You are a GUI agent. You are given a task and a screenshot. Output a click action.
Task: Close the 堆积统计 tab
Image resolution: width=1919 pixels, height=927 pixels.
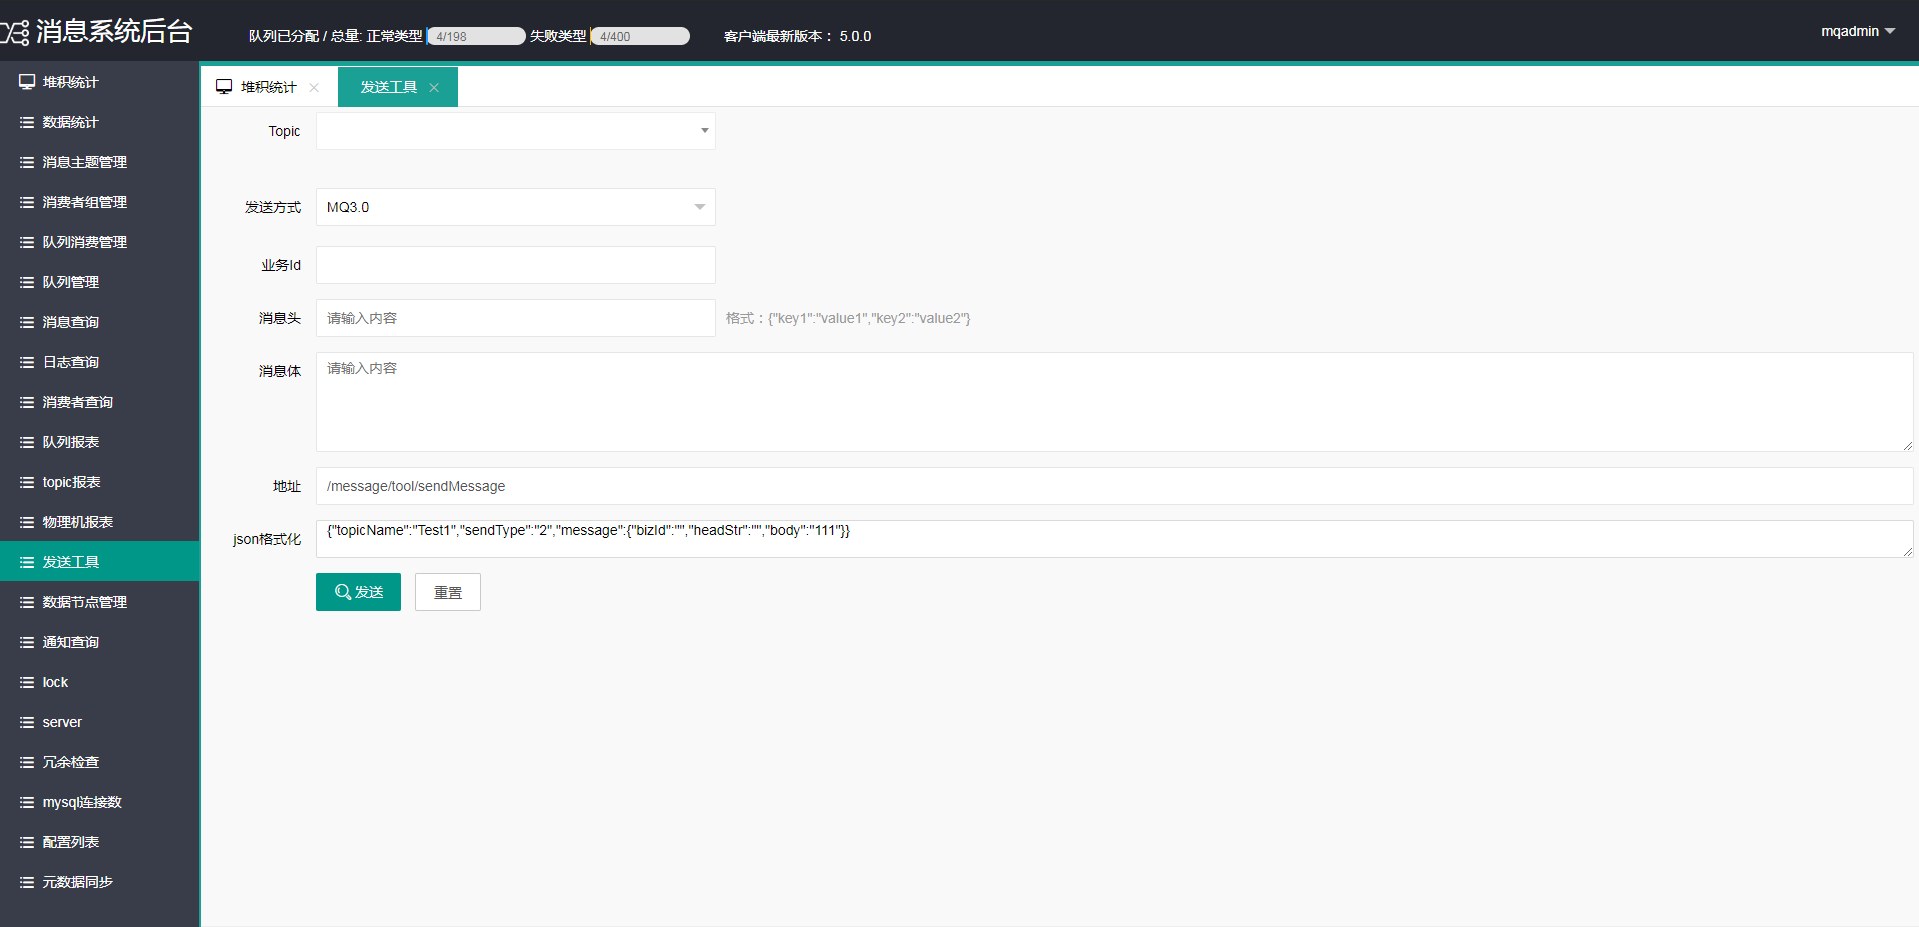click(314, 88)
